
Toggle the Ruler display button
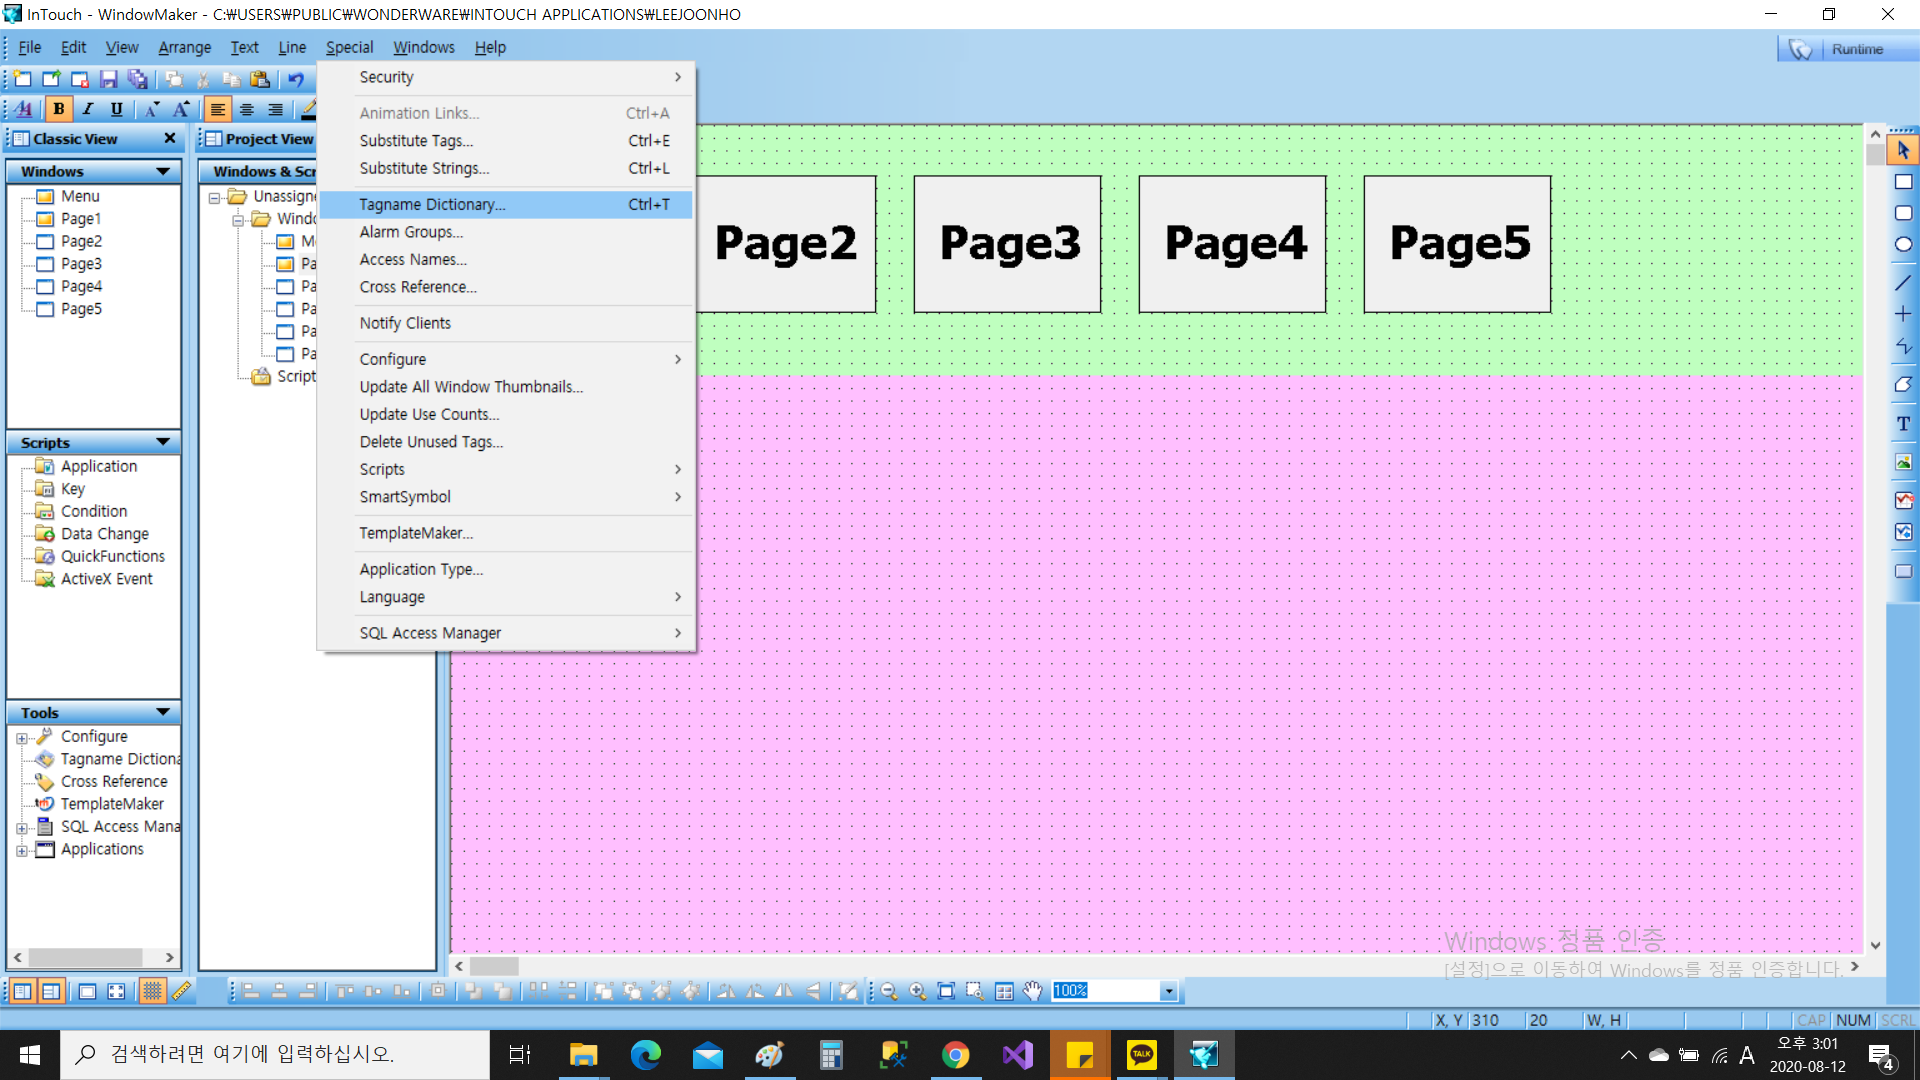[x=181, y=991]
